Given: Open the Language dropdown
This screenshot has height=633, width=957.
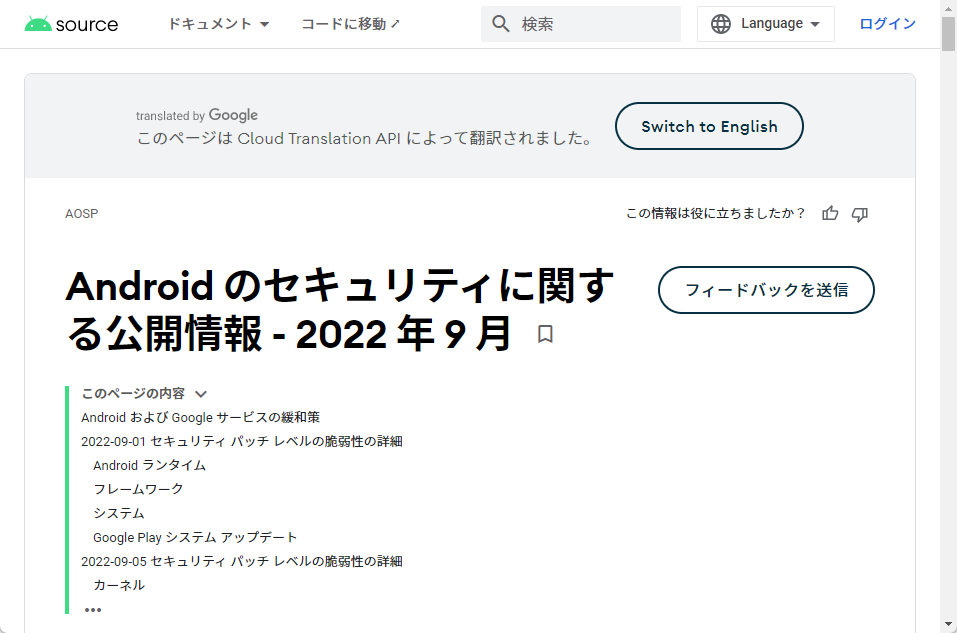Looking at the screenshot, I should 766,23.
